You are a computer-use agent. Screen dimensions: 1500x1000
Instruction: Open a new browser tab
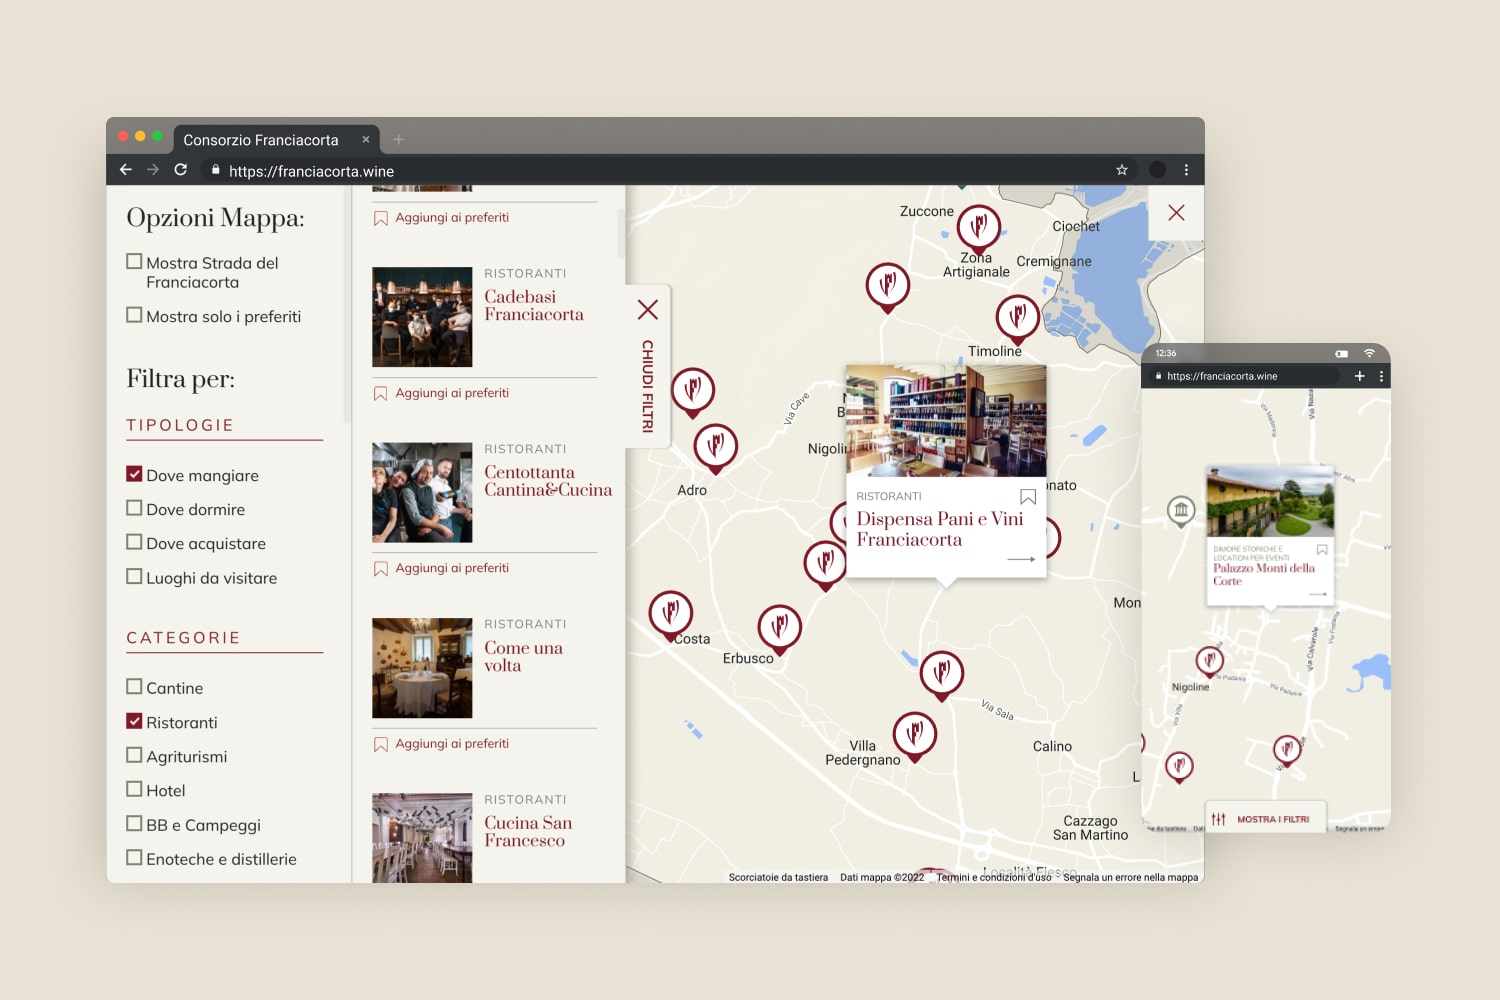[x=399, y=140]
